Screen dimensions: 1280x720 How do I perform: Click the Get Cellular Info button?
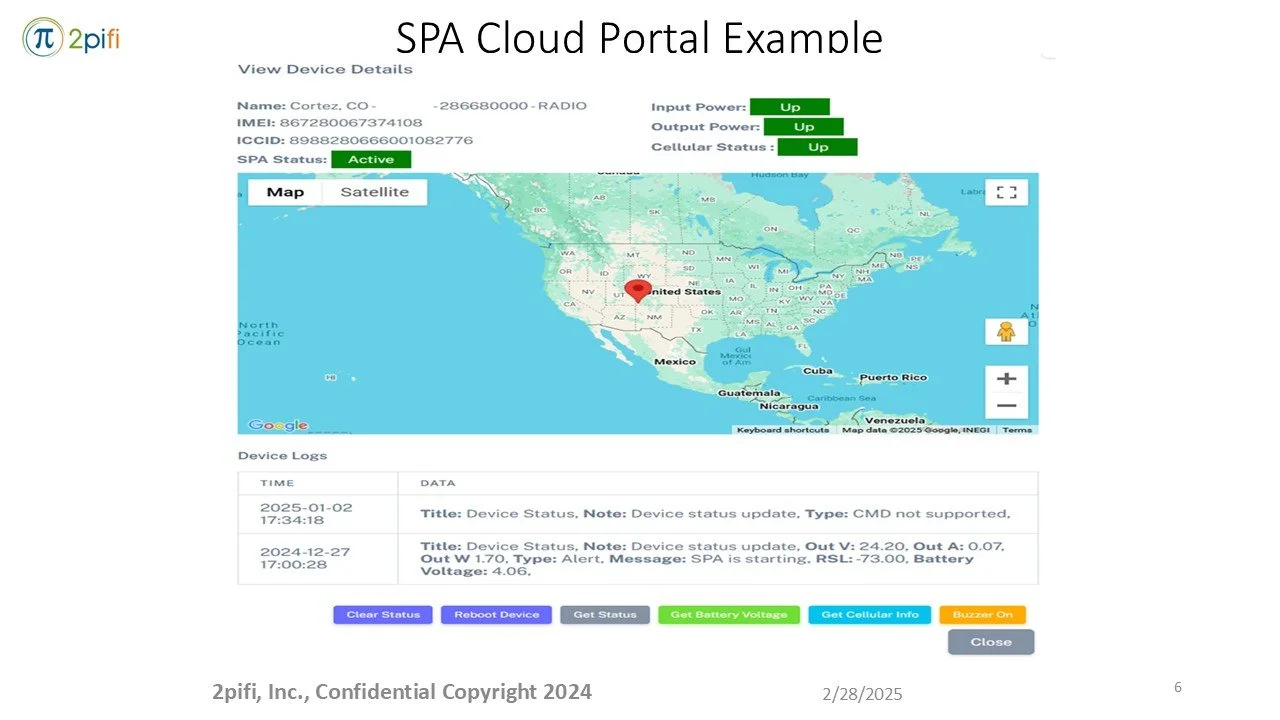tap(870, 614)
